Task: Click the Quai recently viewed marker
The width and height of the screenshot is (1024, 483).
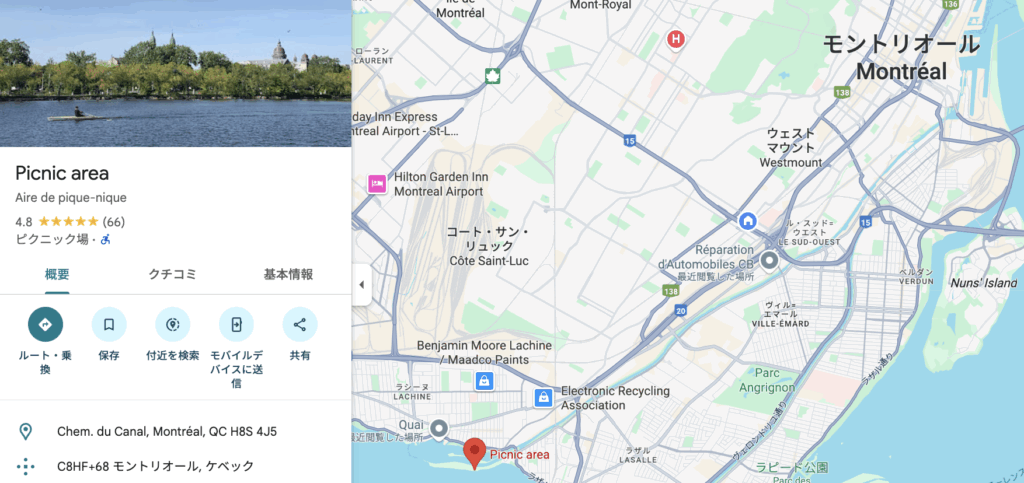Action: [440, 429]
